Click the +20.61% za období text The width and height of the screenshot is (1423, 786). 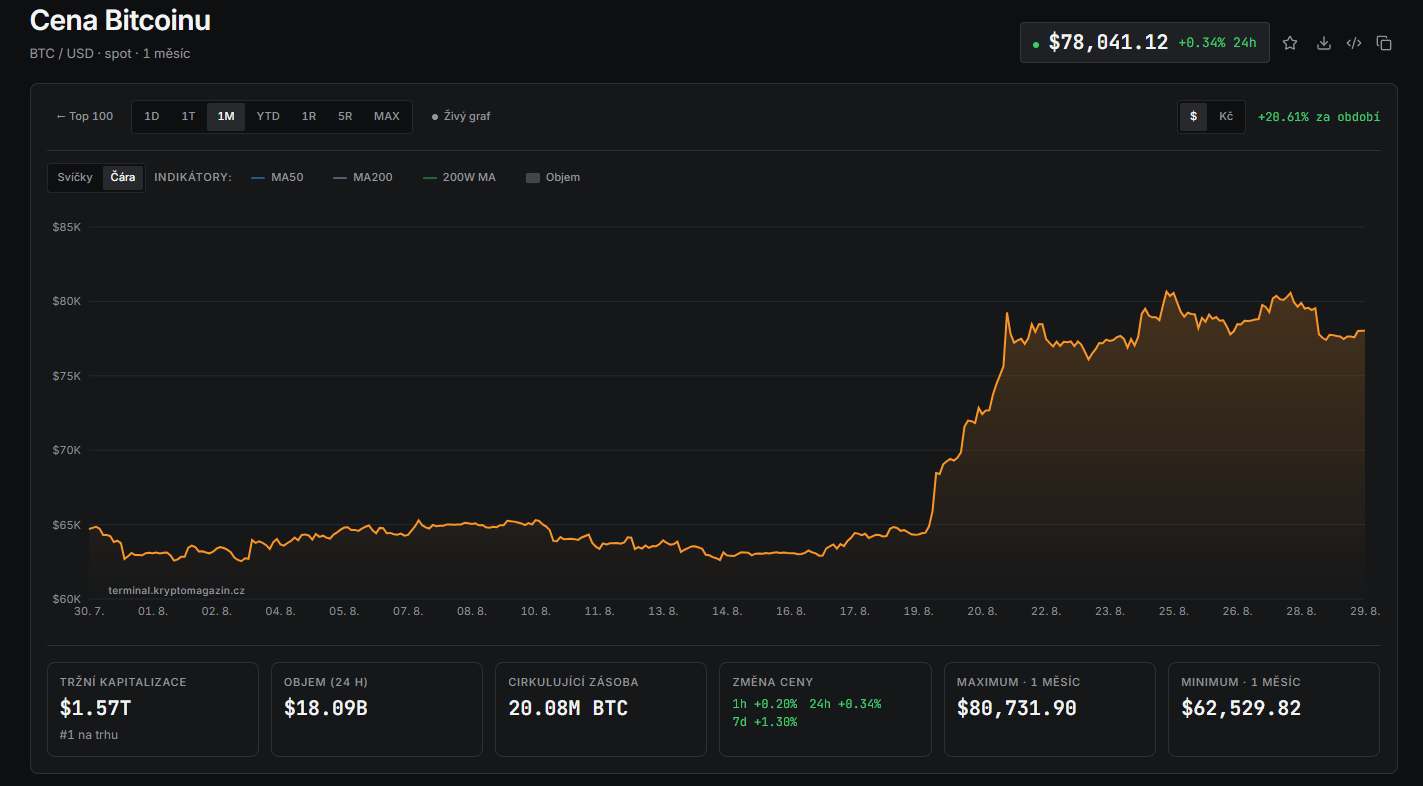1319,117
